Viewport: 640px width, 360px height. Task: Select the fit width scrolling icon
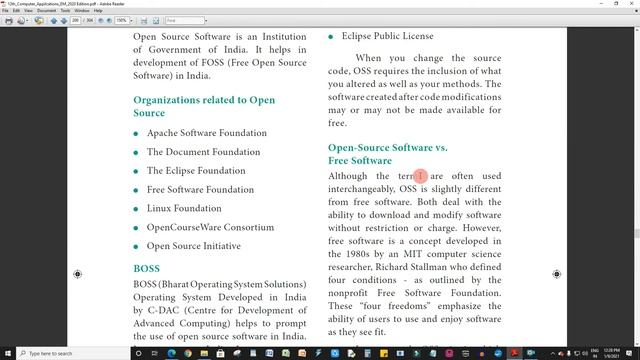(144, 20)
